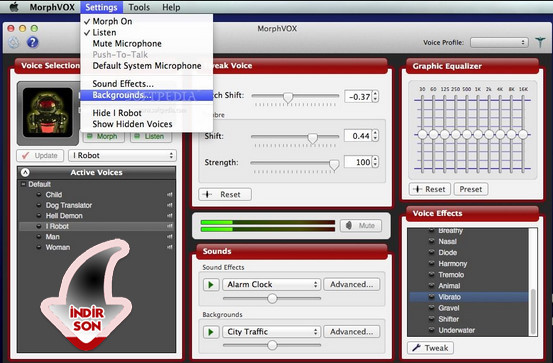Click the 30 Hz equalizer band knob
The width and height of the screenshot is (553, 363).
pos(422,134)
